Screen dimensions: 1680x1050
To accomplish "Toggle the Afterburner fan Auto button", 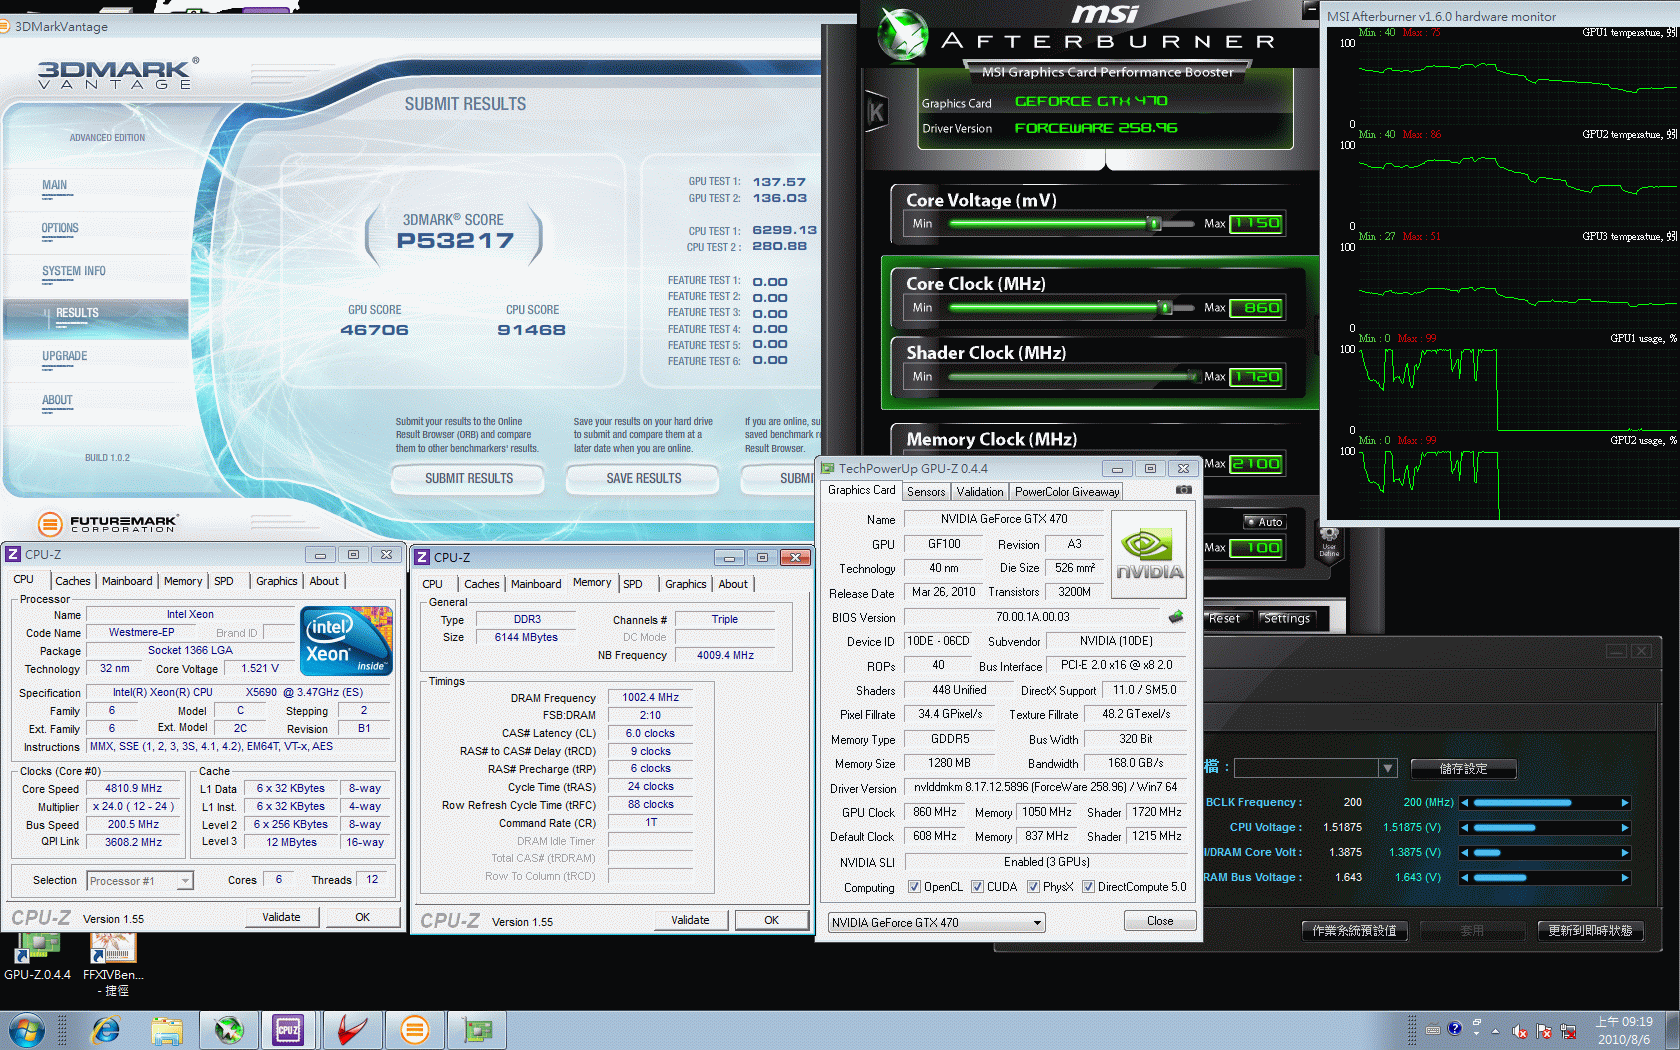I will pyautogui.click(x=1265, y=522).
